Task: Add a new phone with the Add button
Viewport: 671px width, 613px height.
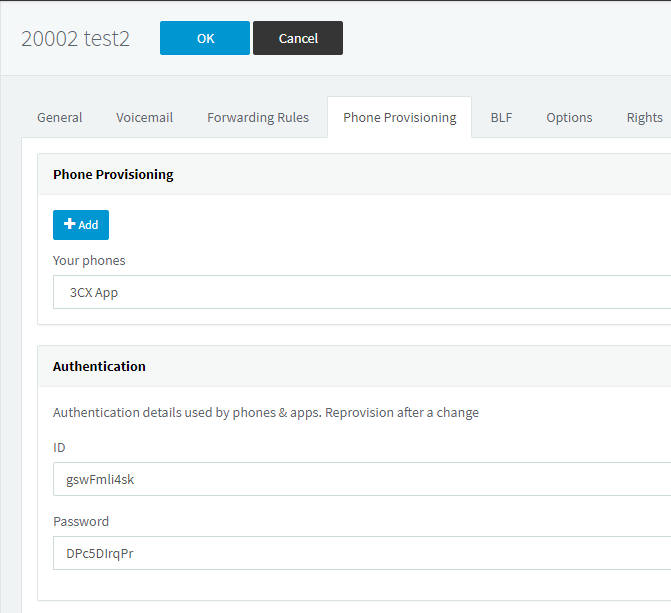Action: (x=81, y=225)
